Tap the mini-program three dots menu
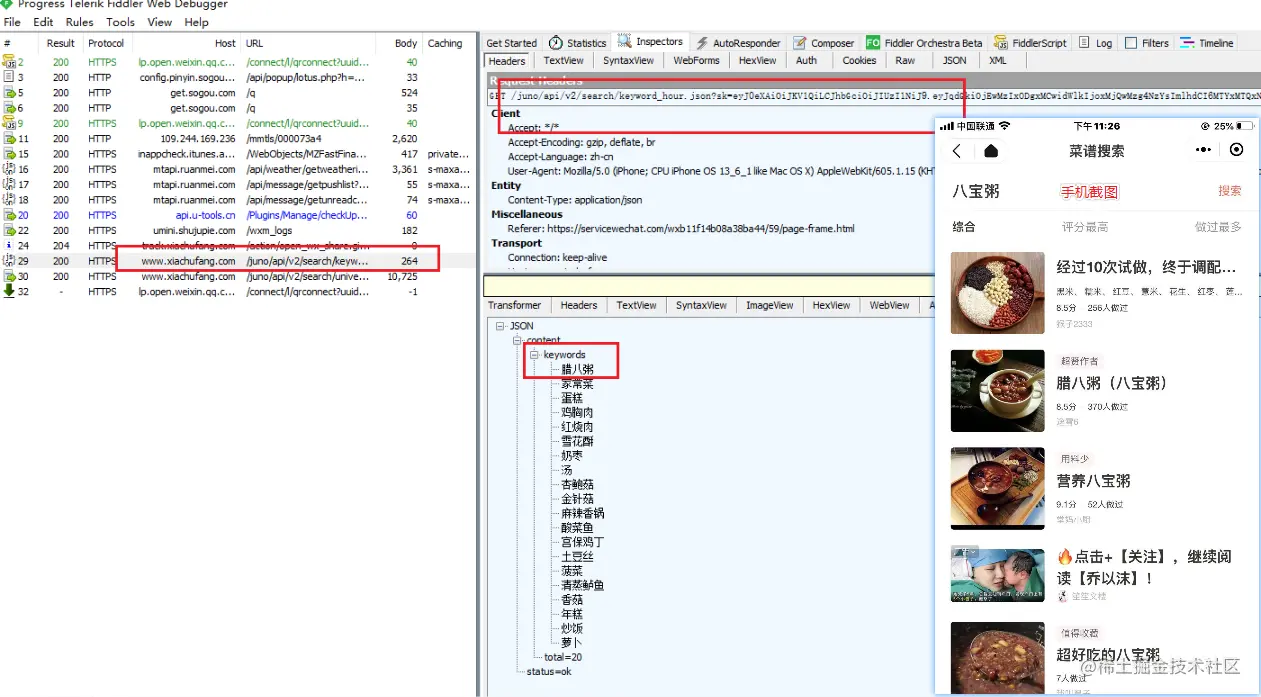Screen dimensions: 1261x697 click(x=1204, y=150)
